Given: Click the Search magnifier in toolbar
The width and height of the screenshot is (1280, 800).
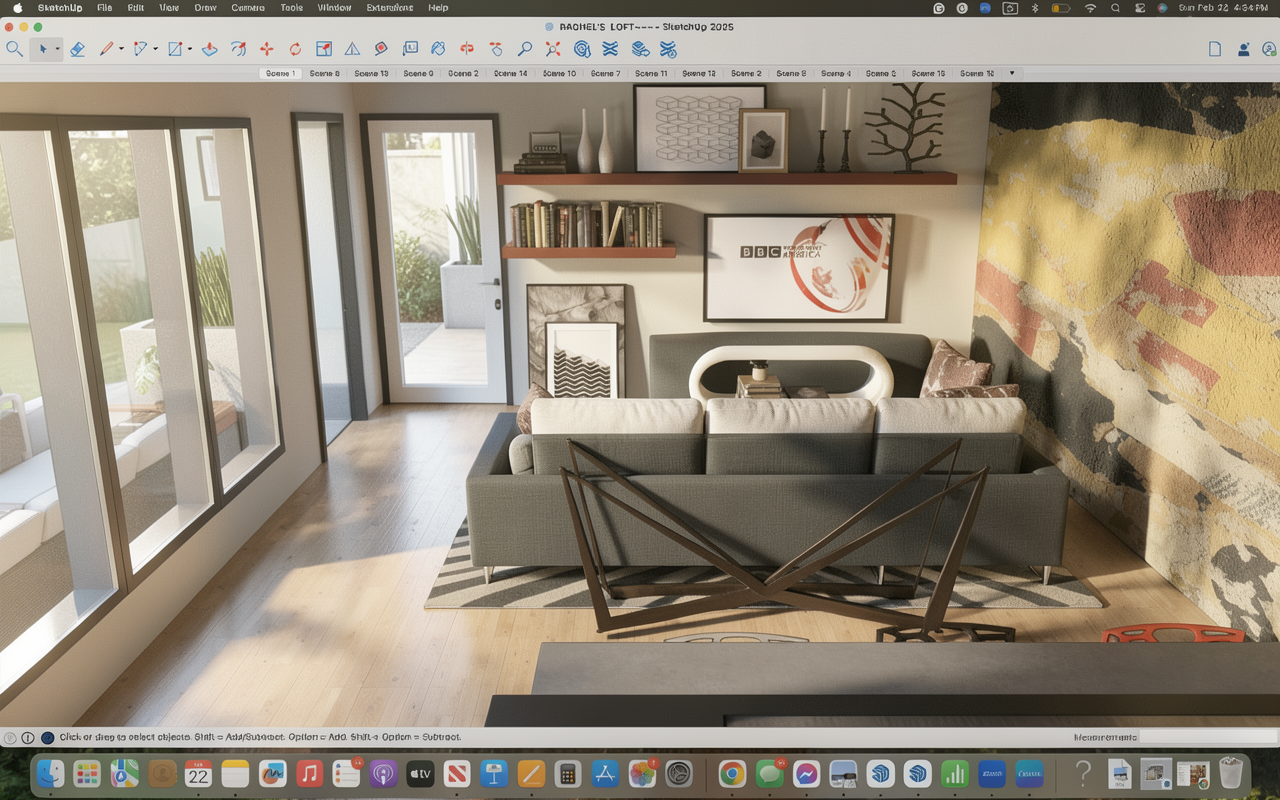Looking at the screenshot, I should pos(14,49).
